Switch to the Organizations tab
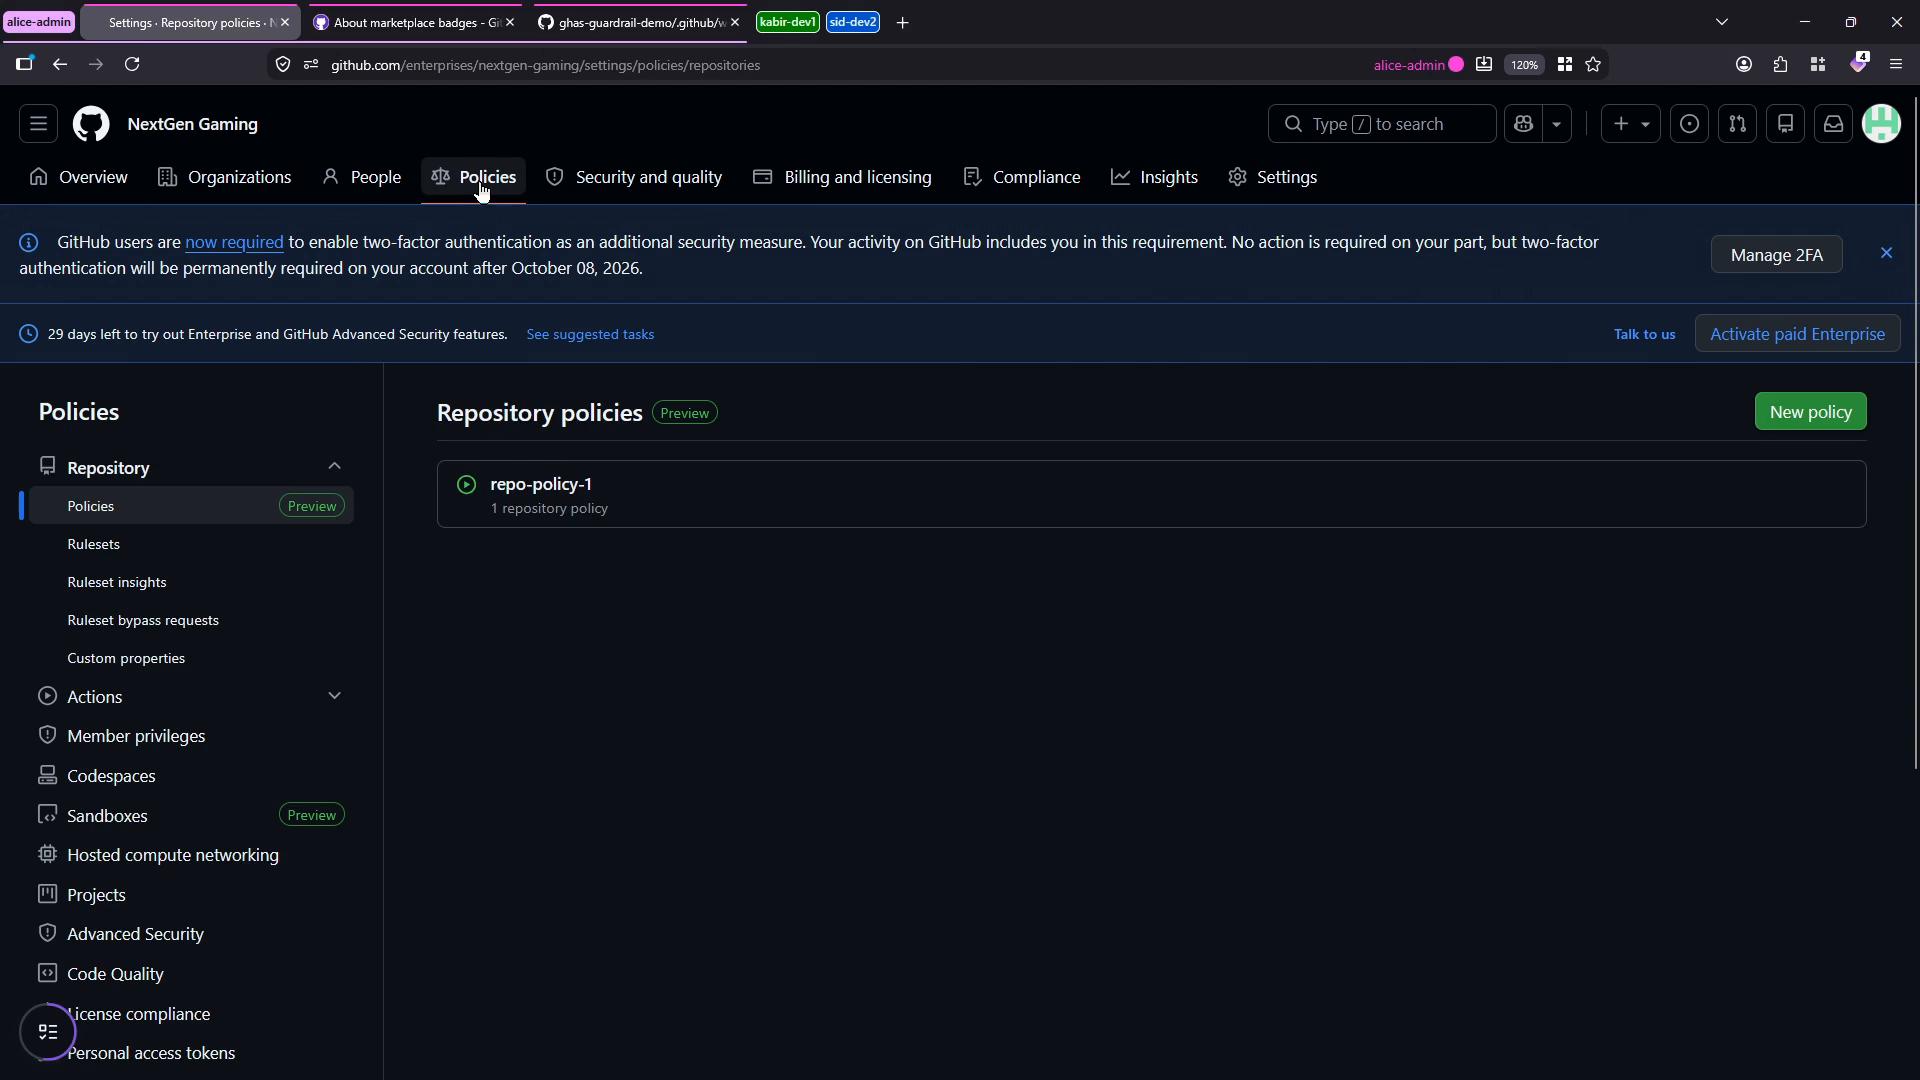1920x1080 pixels. [x=225, y=177]
